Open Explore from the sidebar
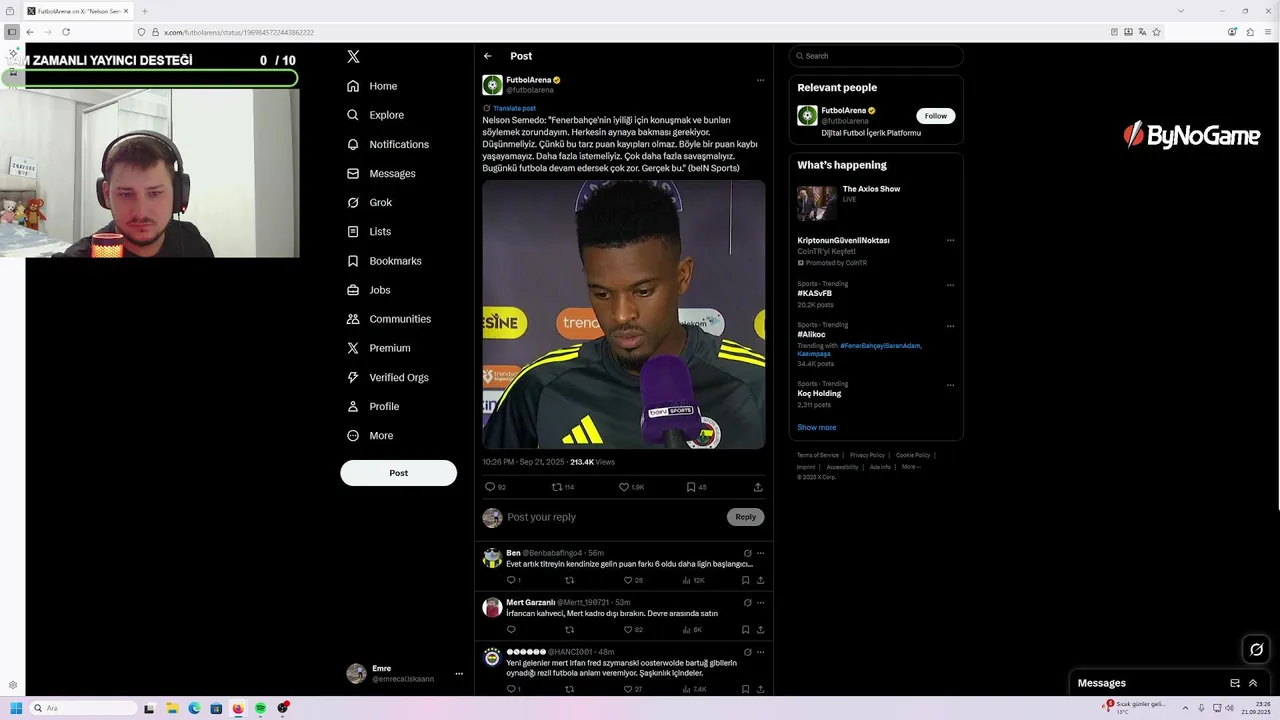This screenshot has width=1280, height=720. 375,115
